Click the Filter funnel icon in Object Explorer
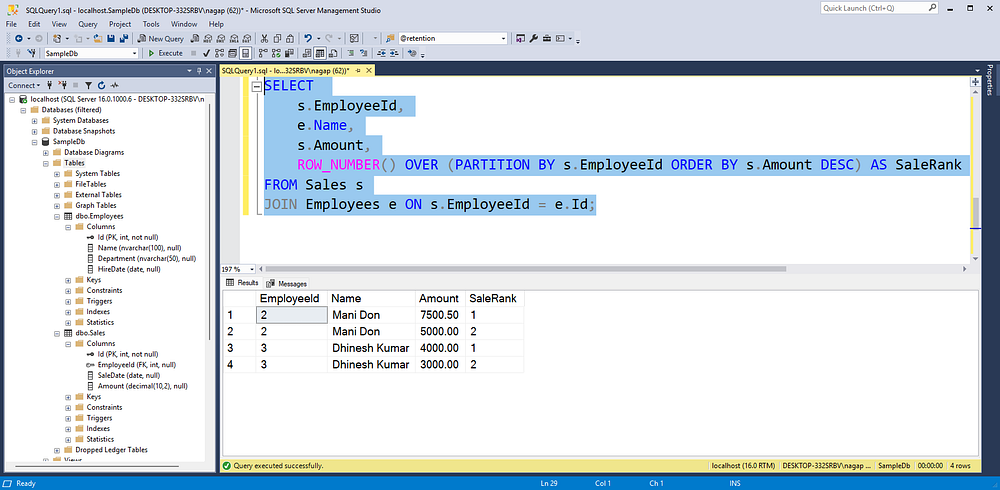This screenshot has height=490, width=1000. click(x=89, y=85)
